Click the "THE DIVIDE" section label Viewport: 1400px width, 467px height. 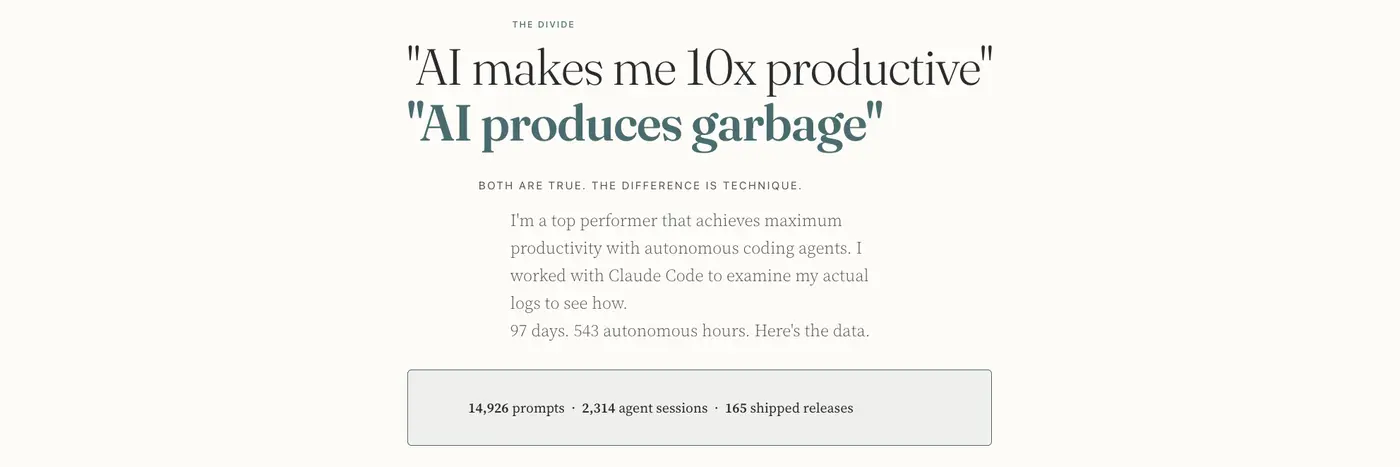point(543,25)
